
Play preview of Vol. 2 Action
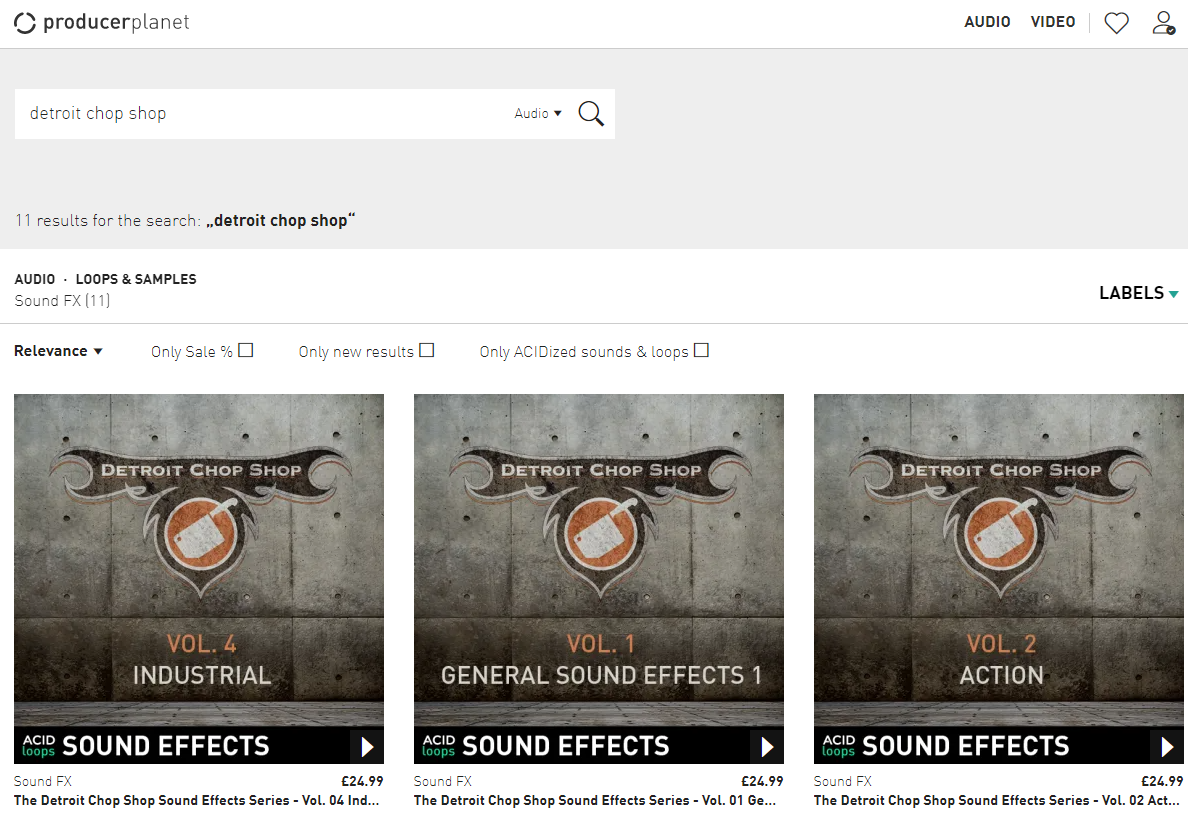[x=1167, y=747]
